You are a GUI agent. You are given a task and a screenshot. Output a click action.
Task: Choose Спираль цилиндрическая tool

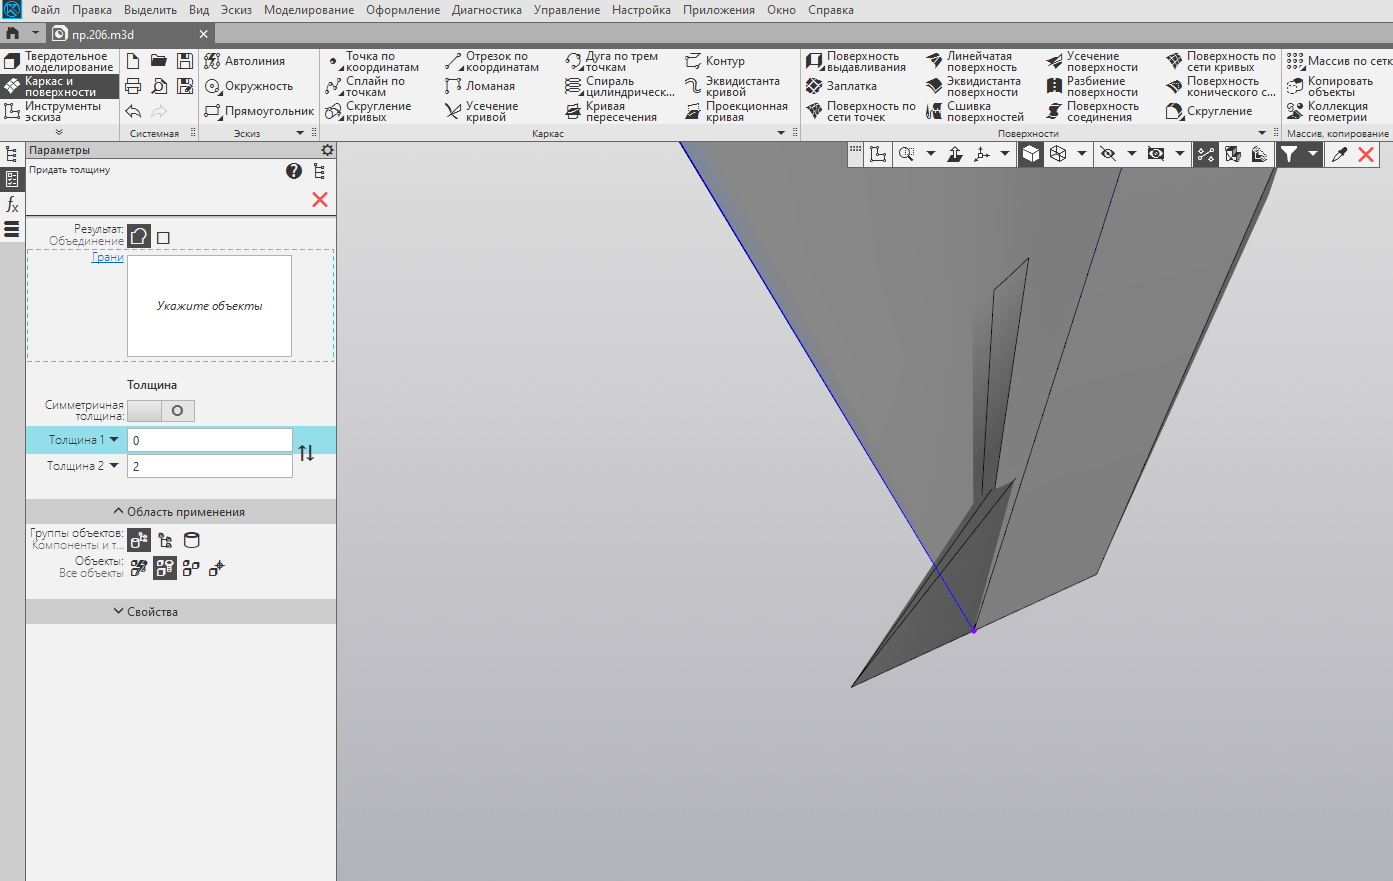pos(620,87)
